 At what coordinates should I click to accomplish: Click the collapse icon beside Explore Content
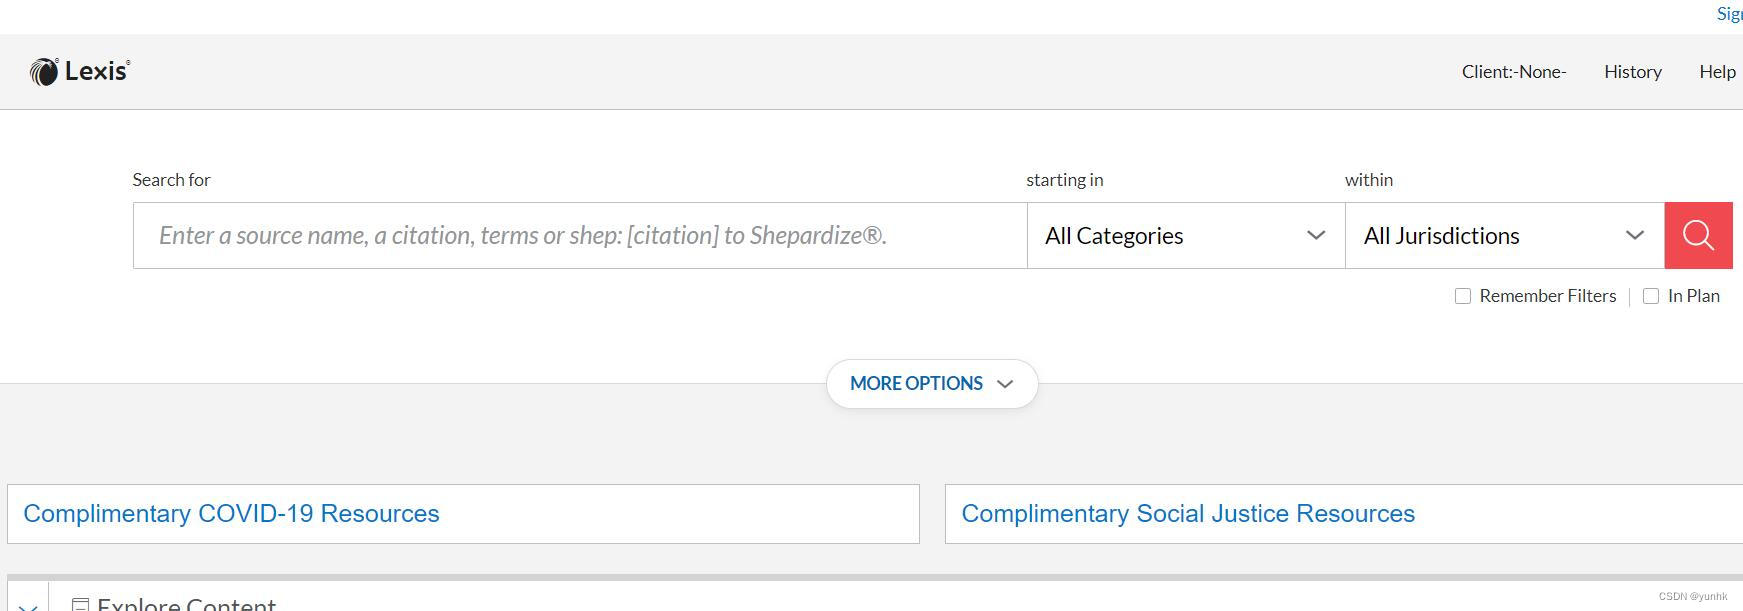[x=81, y=605]
